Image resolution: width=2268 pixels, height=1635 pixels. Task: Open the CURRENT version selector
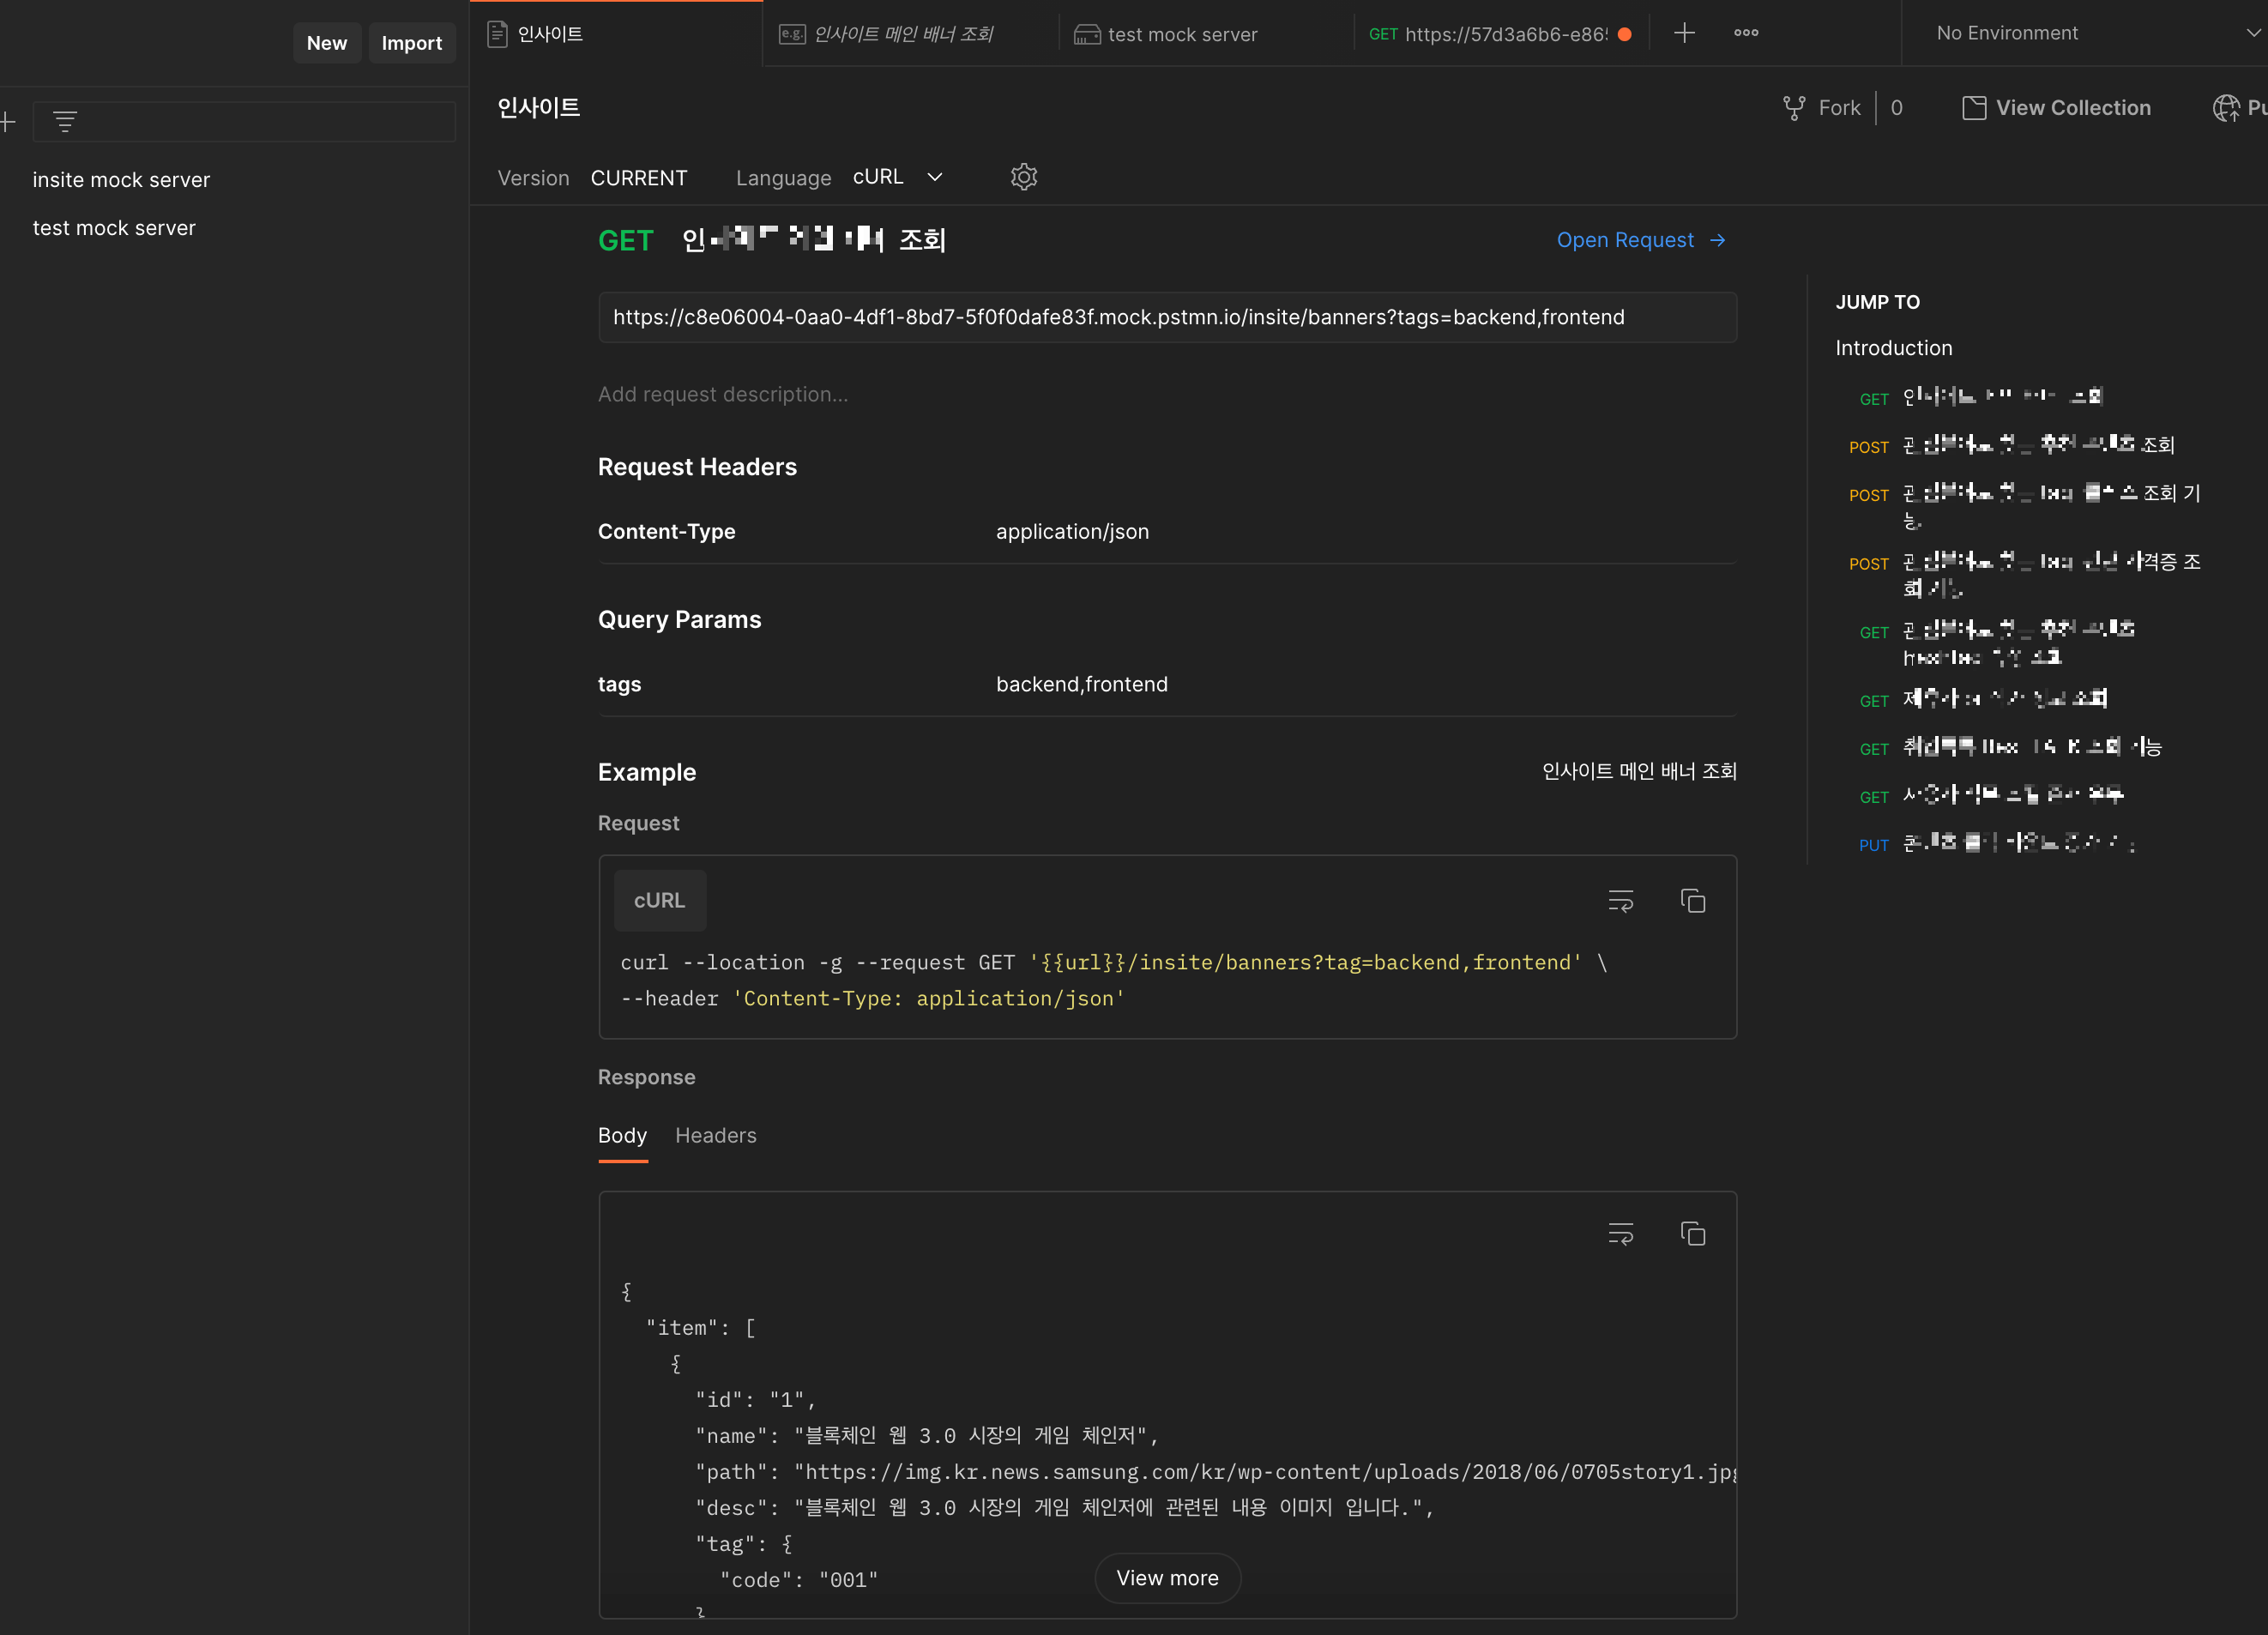point(638,178)
